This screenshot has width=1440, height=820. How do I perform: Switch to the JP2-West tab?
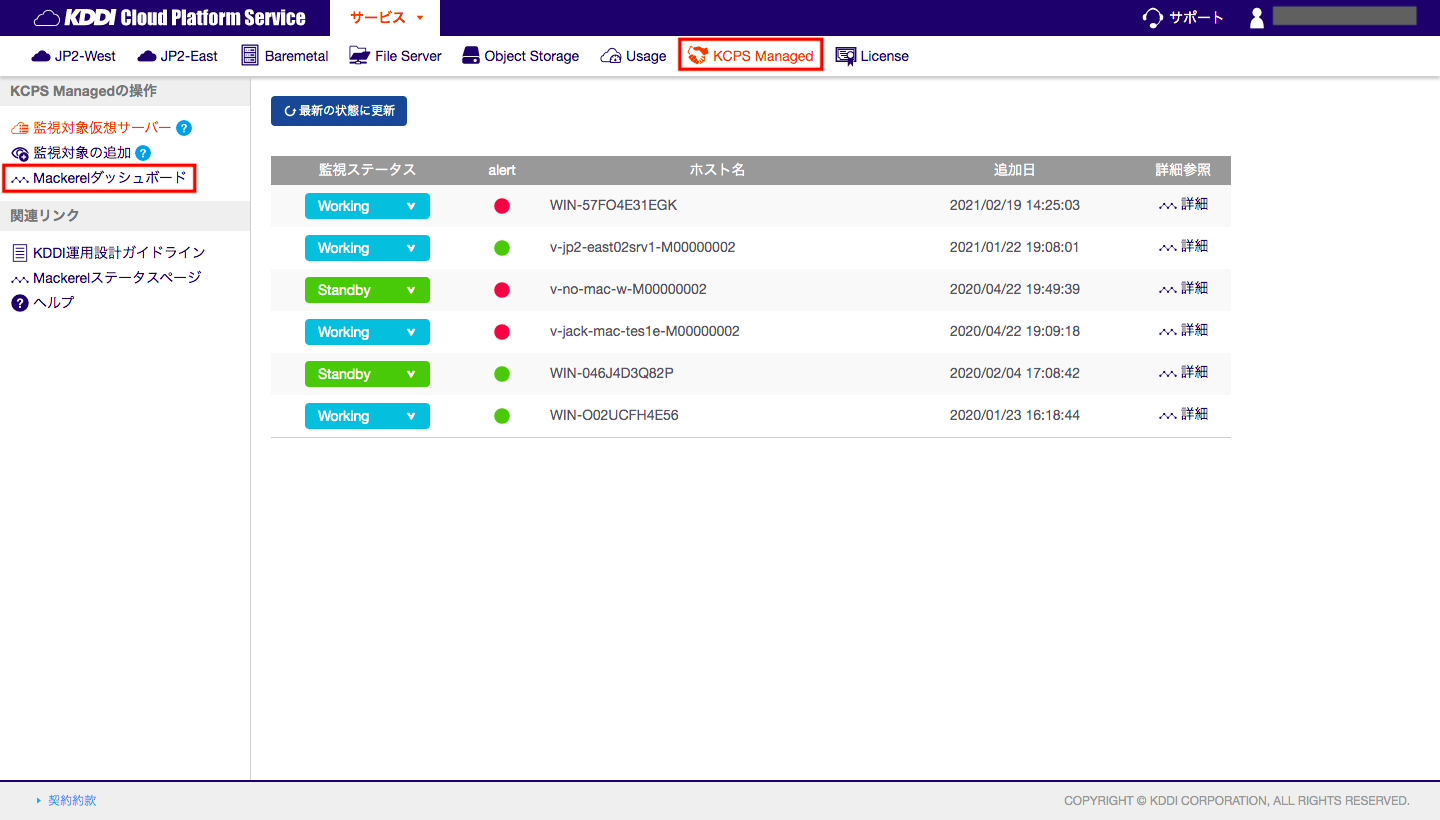[74, 56]
